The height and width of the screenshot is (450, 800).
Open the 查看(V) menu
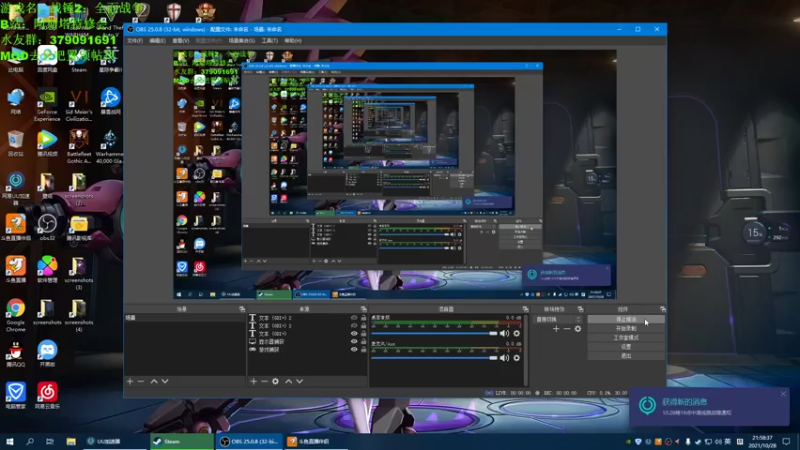(x=181, y=41)
